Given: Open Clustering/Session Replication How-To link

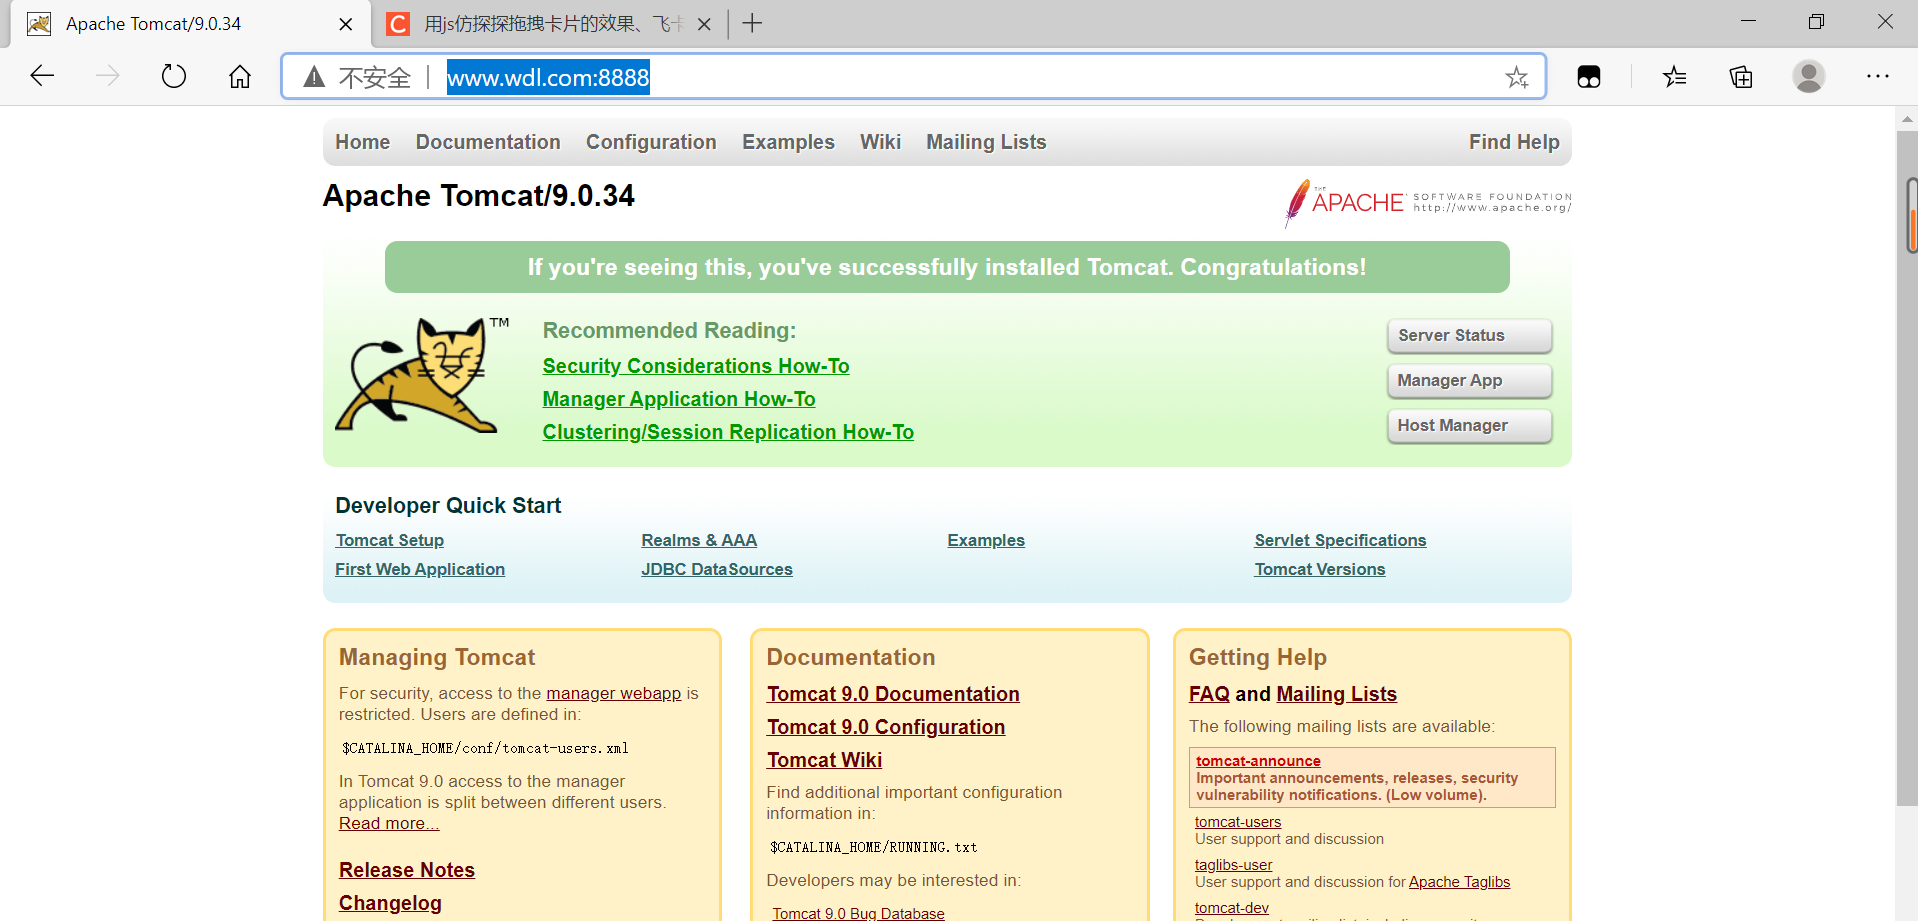Looking at the screenshot, I should 728,432.
